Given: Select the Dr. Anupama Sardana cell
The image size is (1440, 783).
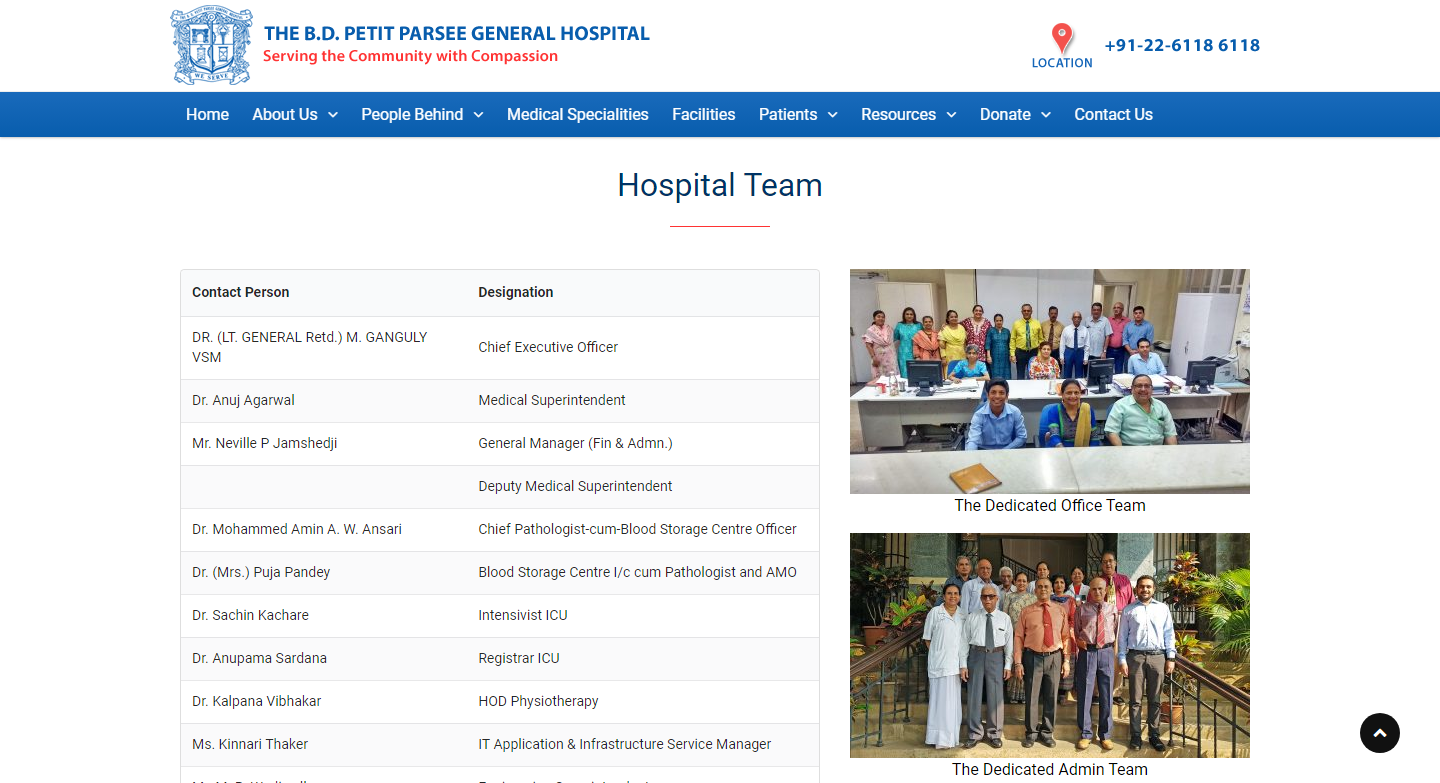Looking at the screenshot, I should [324, 658].
